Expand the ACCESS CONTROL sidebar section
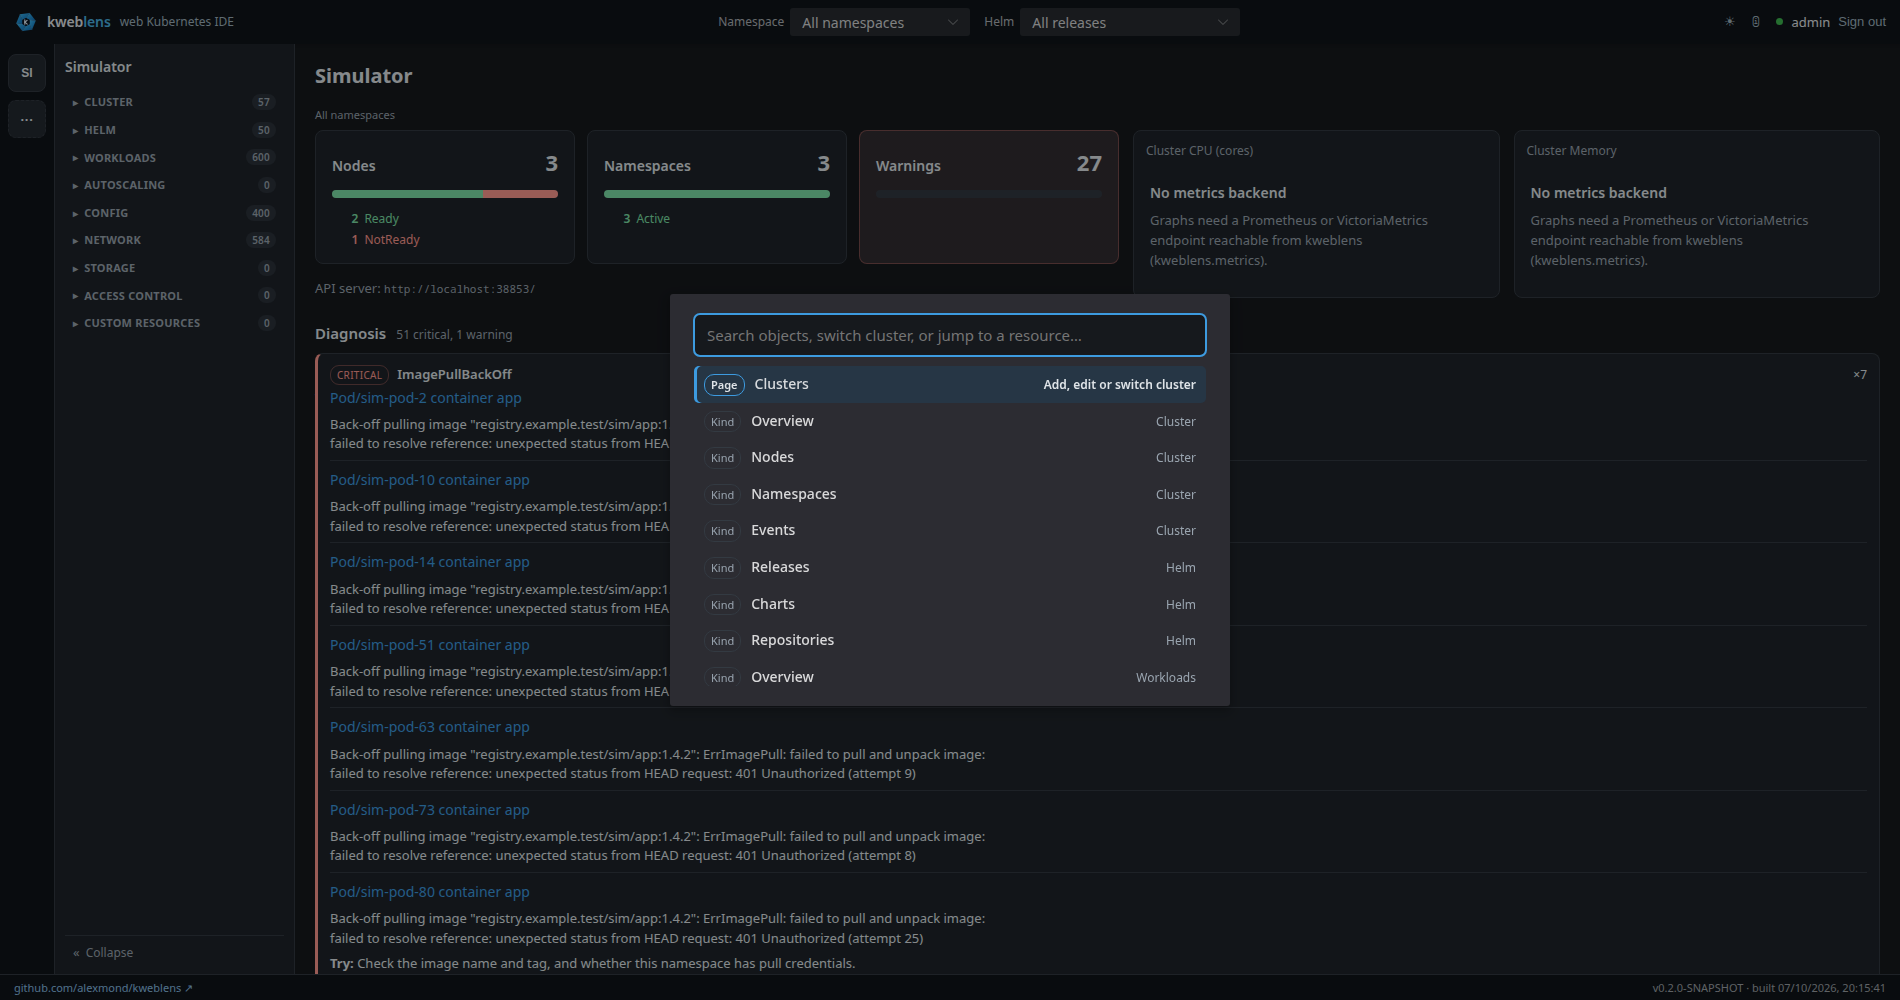 172,296
